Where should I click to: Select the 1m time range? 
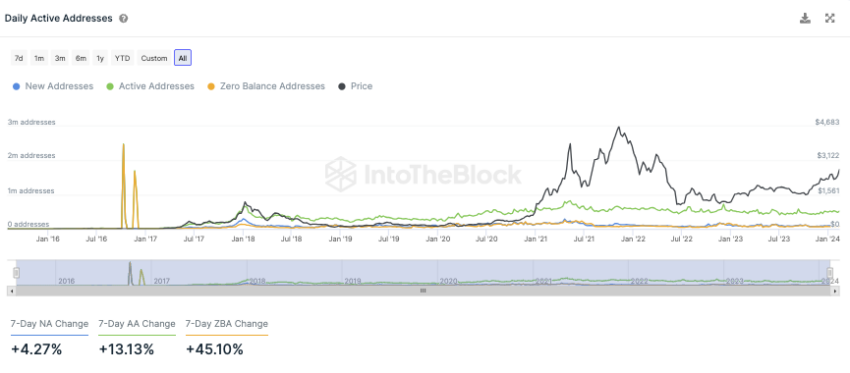39,58
